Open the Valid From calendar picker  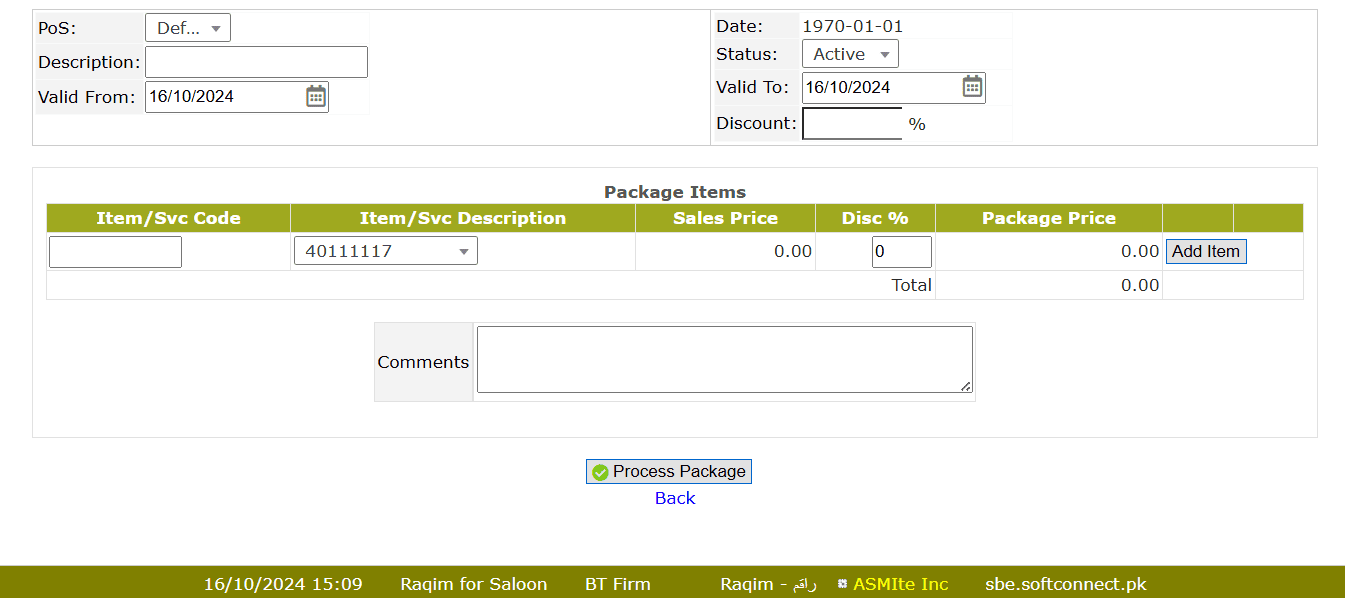pos(316,96)
